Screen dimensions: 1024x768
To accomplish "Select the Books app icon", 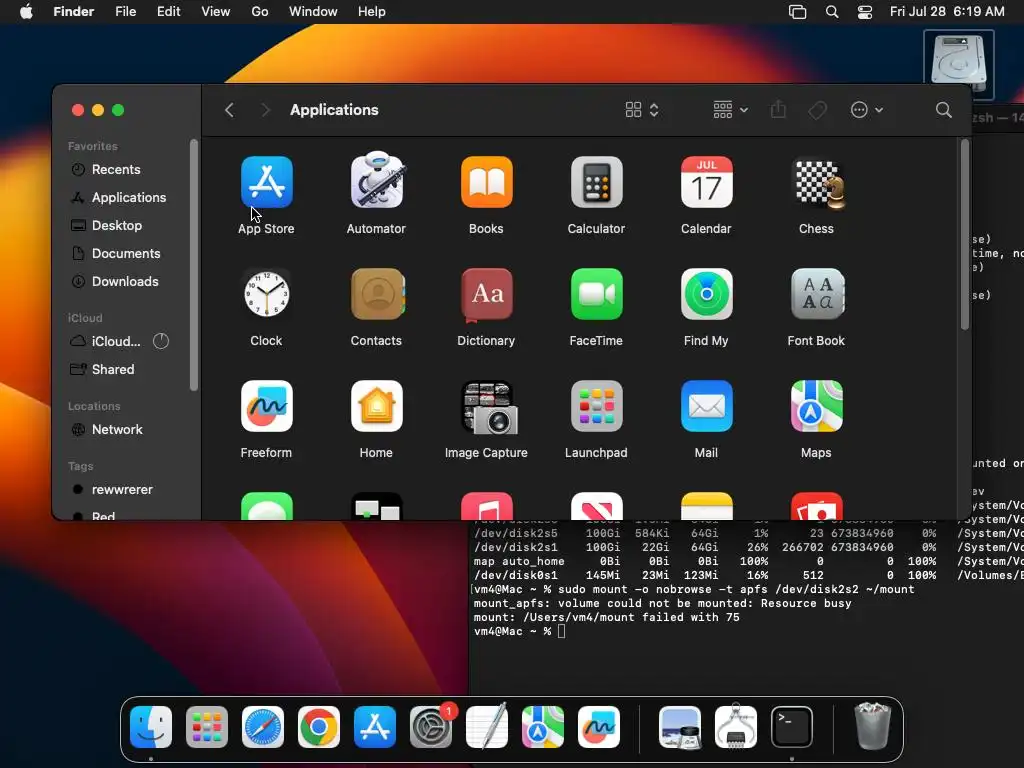I will click(487, 182).
